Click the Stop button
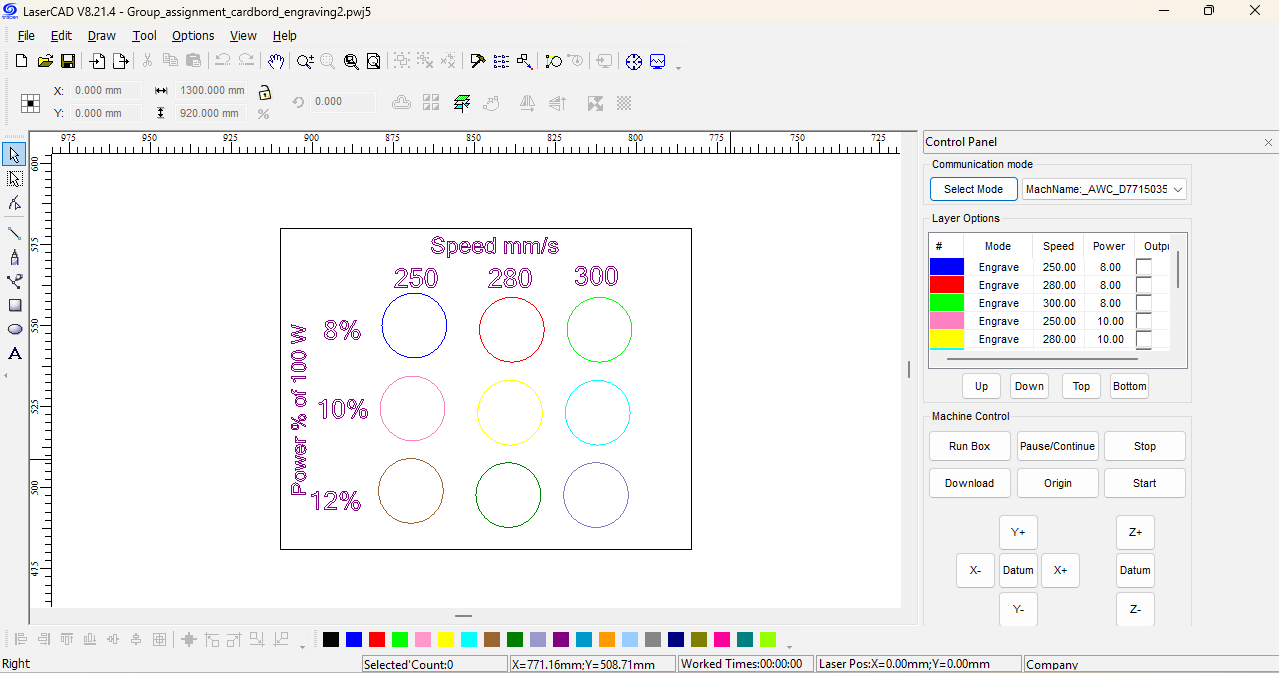This screenshot has width=1279, height=673. (1145, 446)
